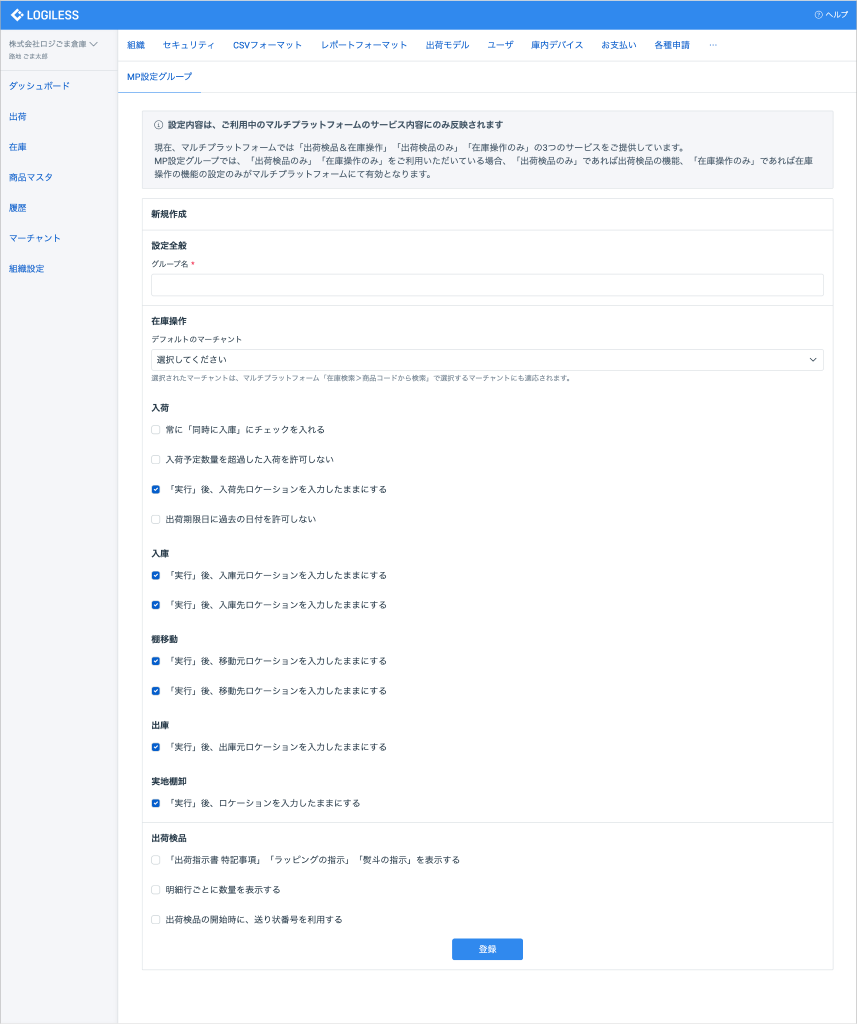The height and width of the screenshot is (1024, 857).
Task: Enable 常に「同時に入庫」にチェックを入れる checkbox
Action: pyautogui.click(x=156, y=430)
